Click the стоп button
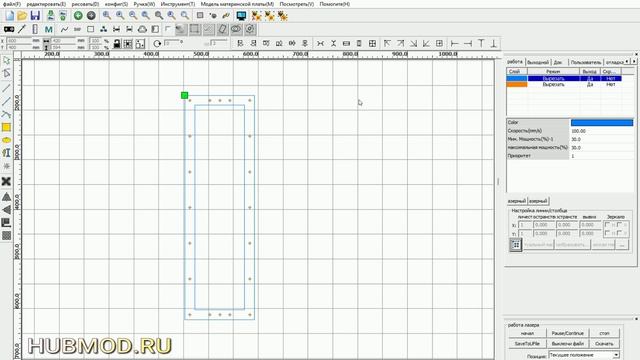Image resolution: width=640 pixels, height=360 pixels. point(604,333)
